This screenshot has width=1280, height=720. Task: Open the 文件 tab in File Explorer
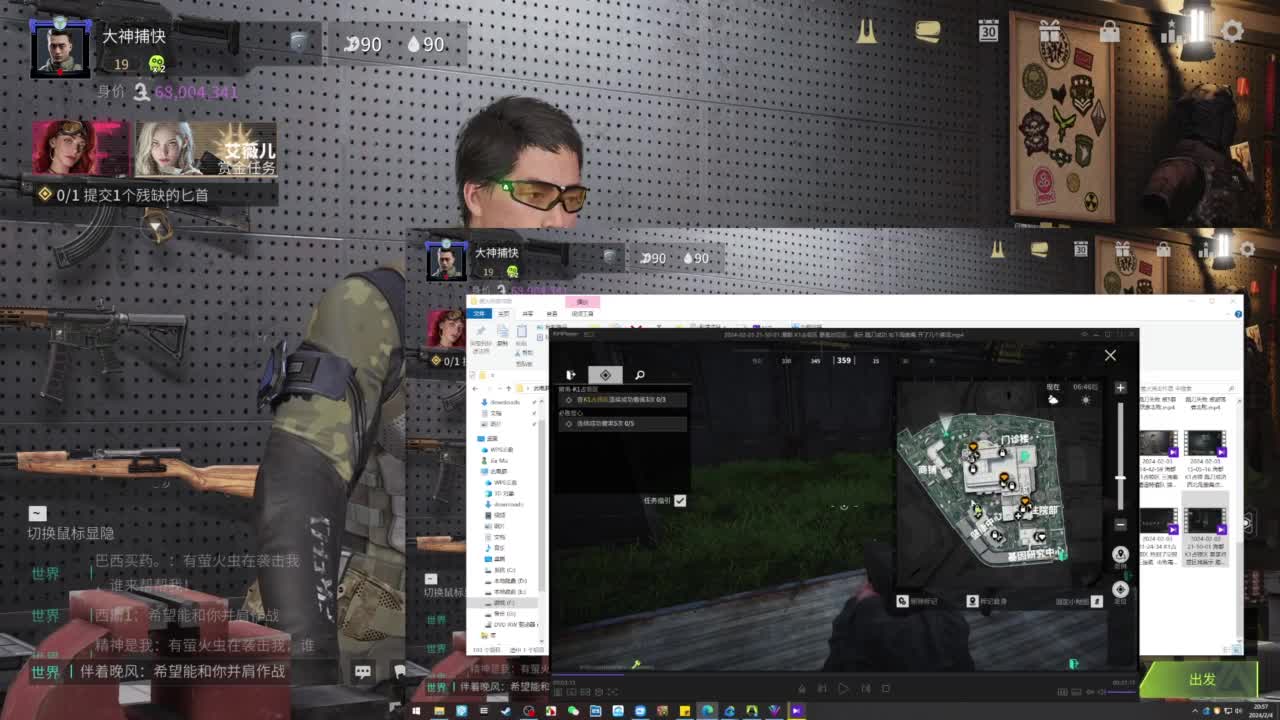coord(479,313)
